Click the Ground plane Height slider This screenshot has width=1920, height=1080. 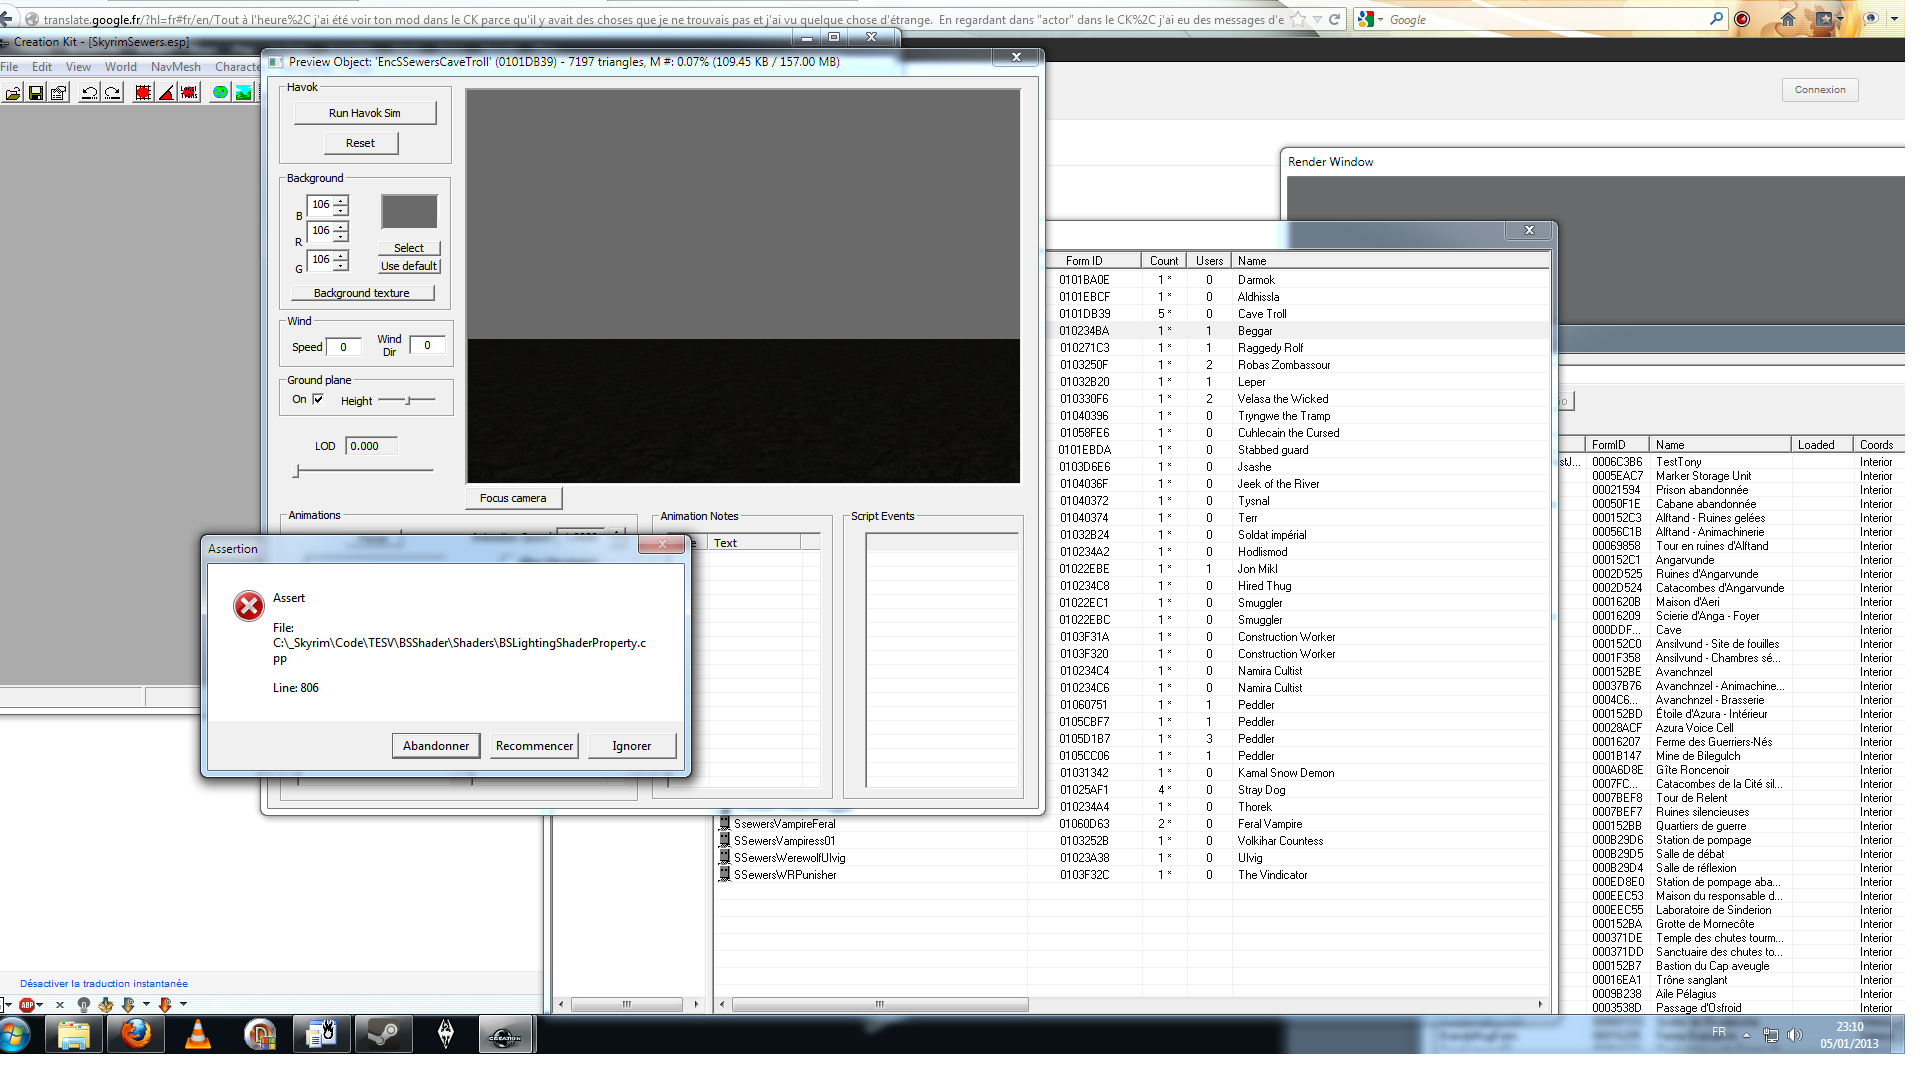point(407,400)
